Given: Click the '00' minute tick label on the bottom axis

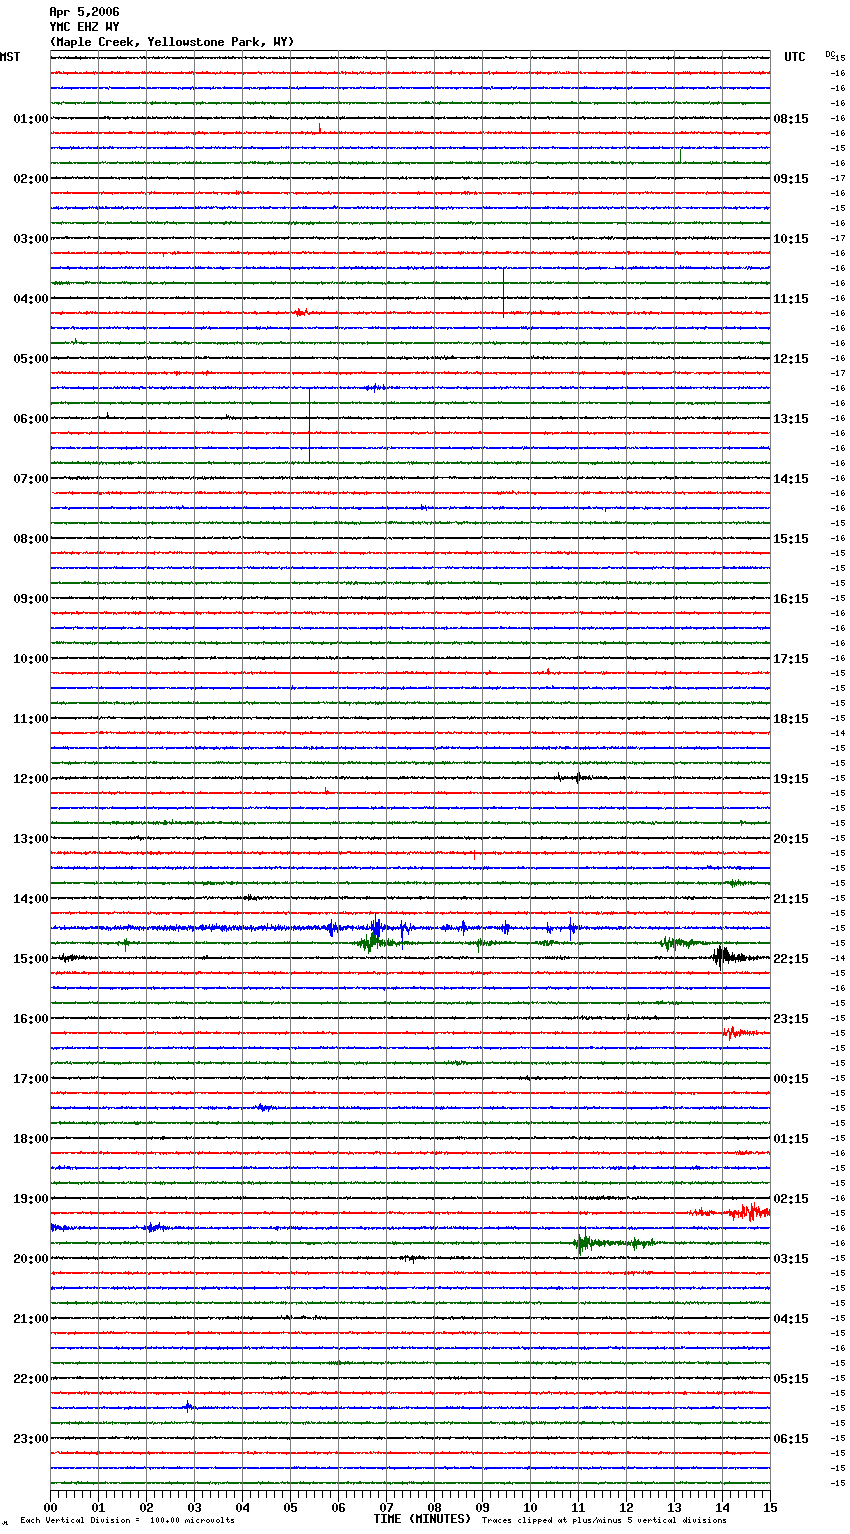Looking at the screenshot, I should (51, 1507).
